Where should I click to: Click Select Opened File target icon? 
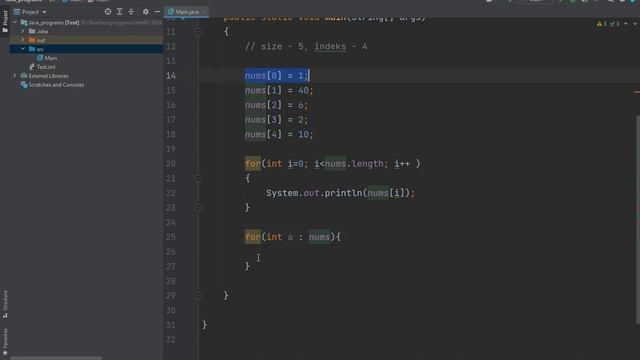pyautogui.click(x=108, y=12)
